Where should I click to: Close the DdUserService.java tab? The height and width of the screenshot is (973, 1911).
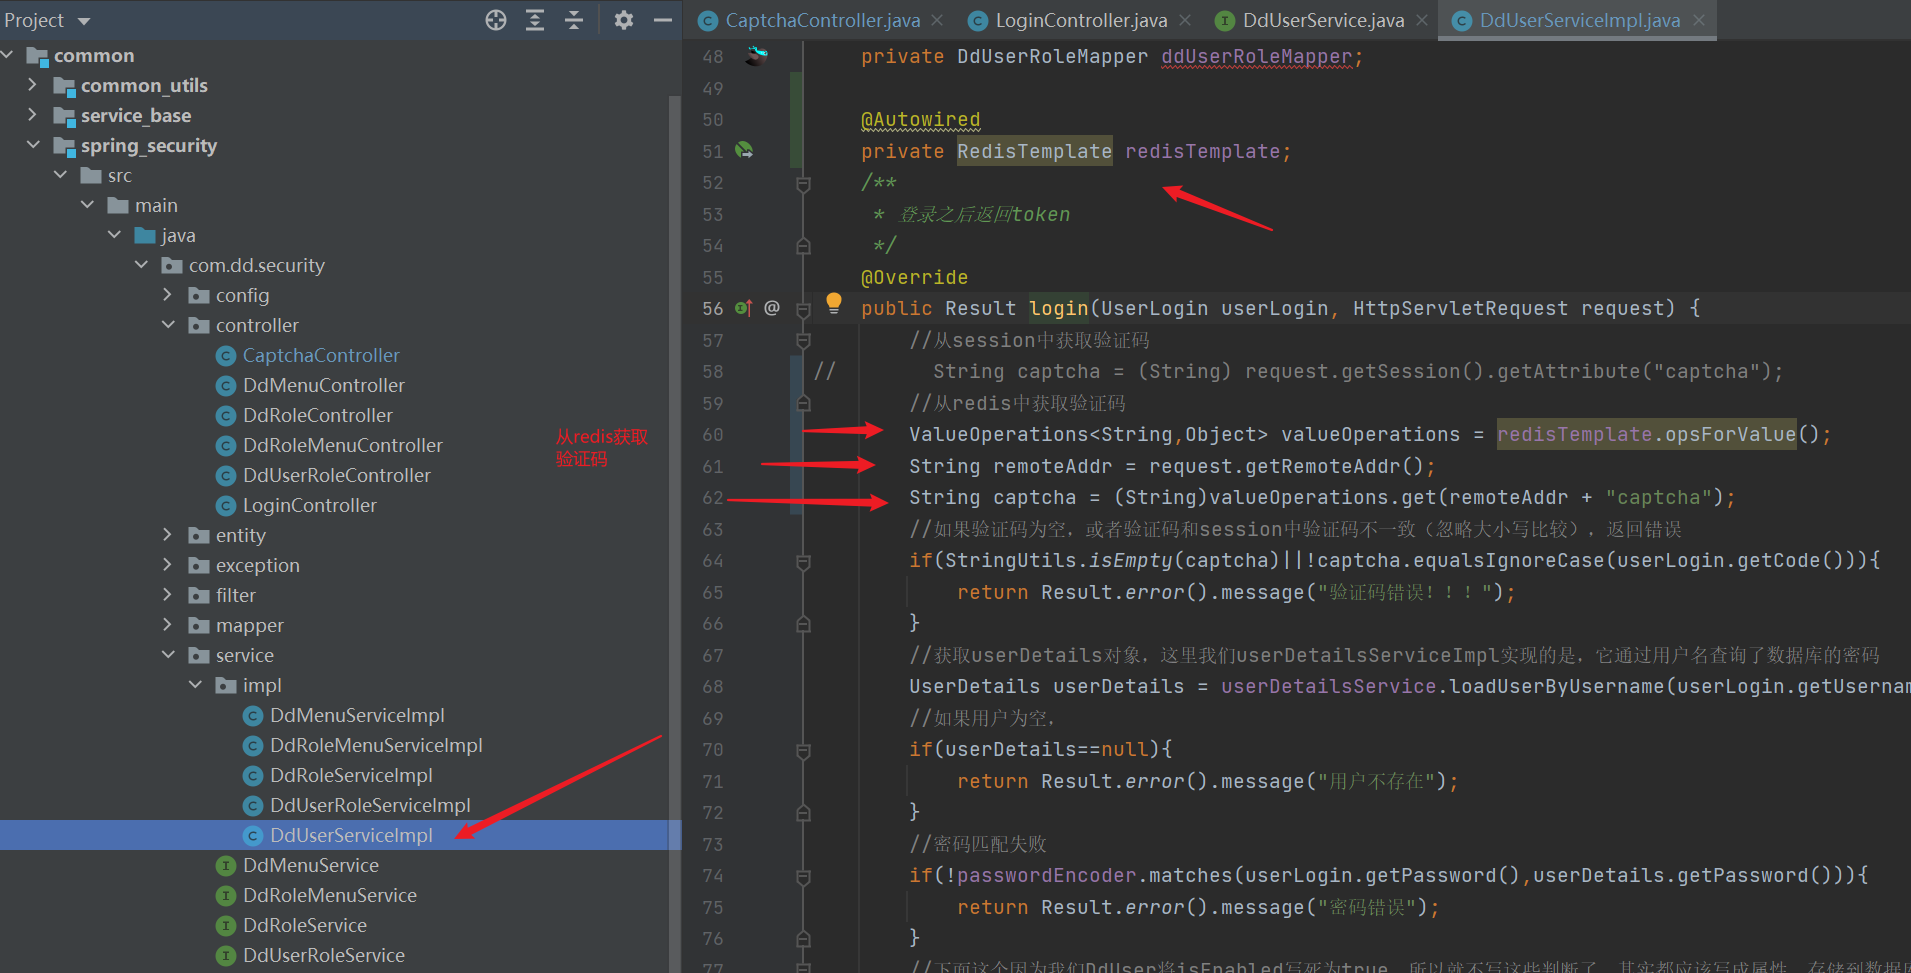1421,19
